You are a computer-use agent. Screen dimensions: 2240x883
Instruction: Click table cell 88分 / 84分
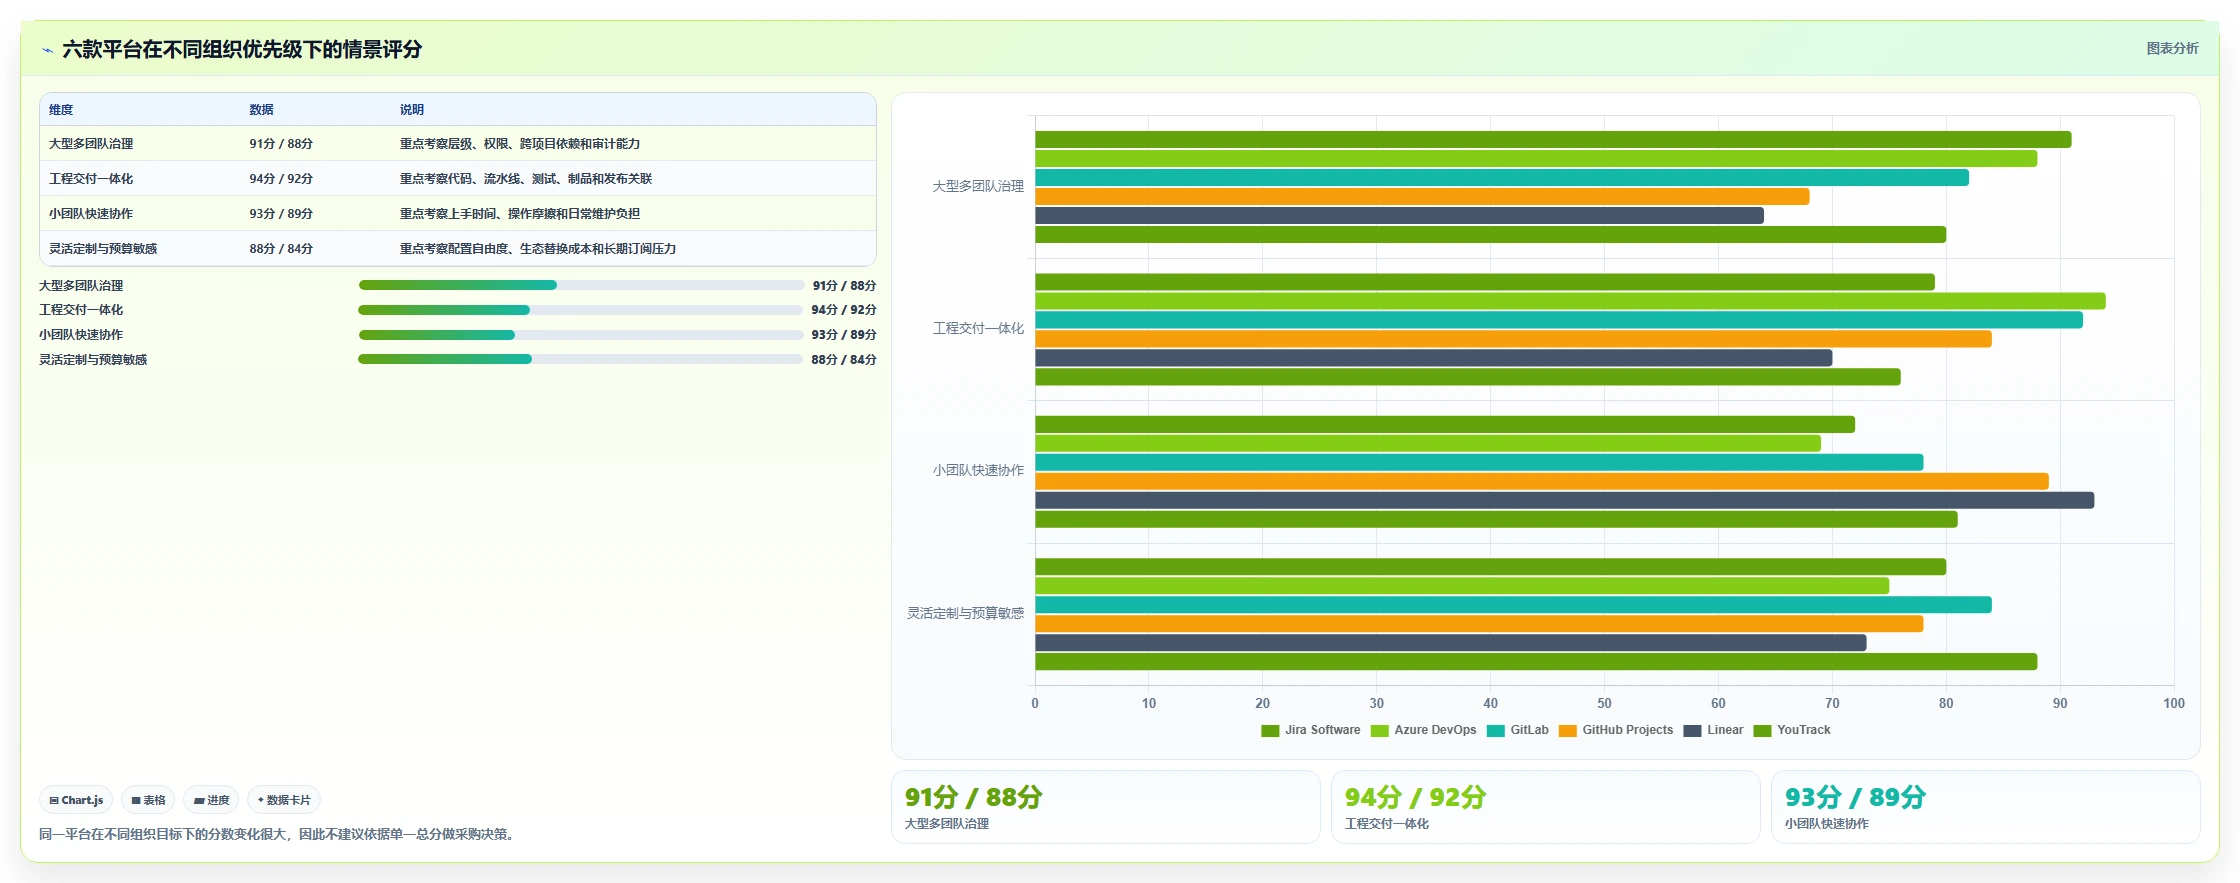click(x=281, y=249)
